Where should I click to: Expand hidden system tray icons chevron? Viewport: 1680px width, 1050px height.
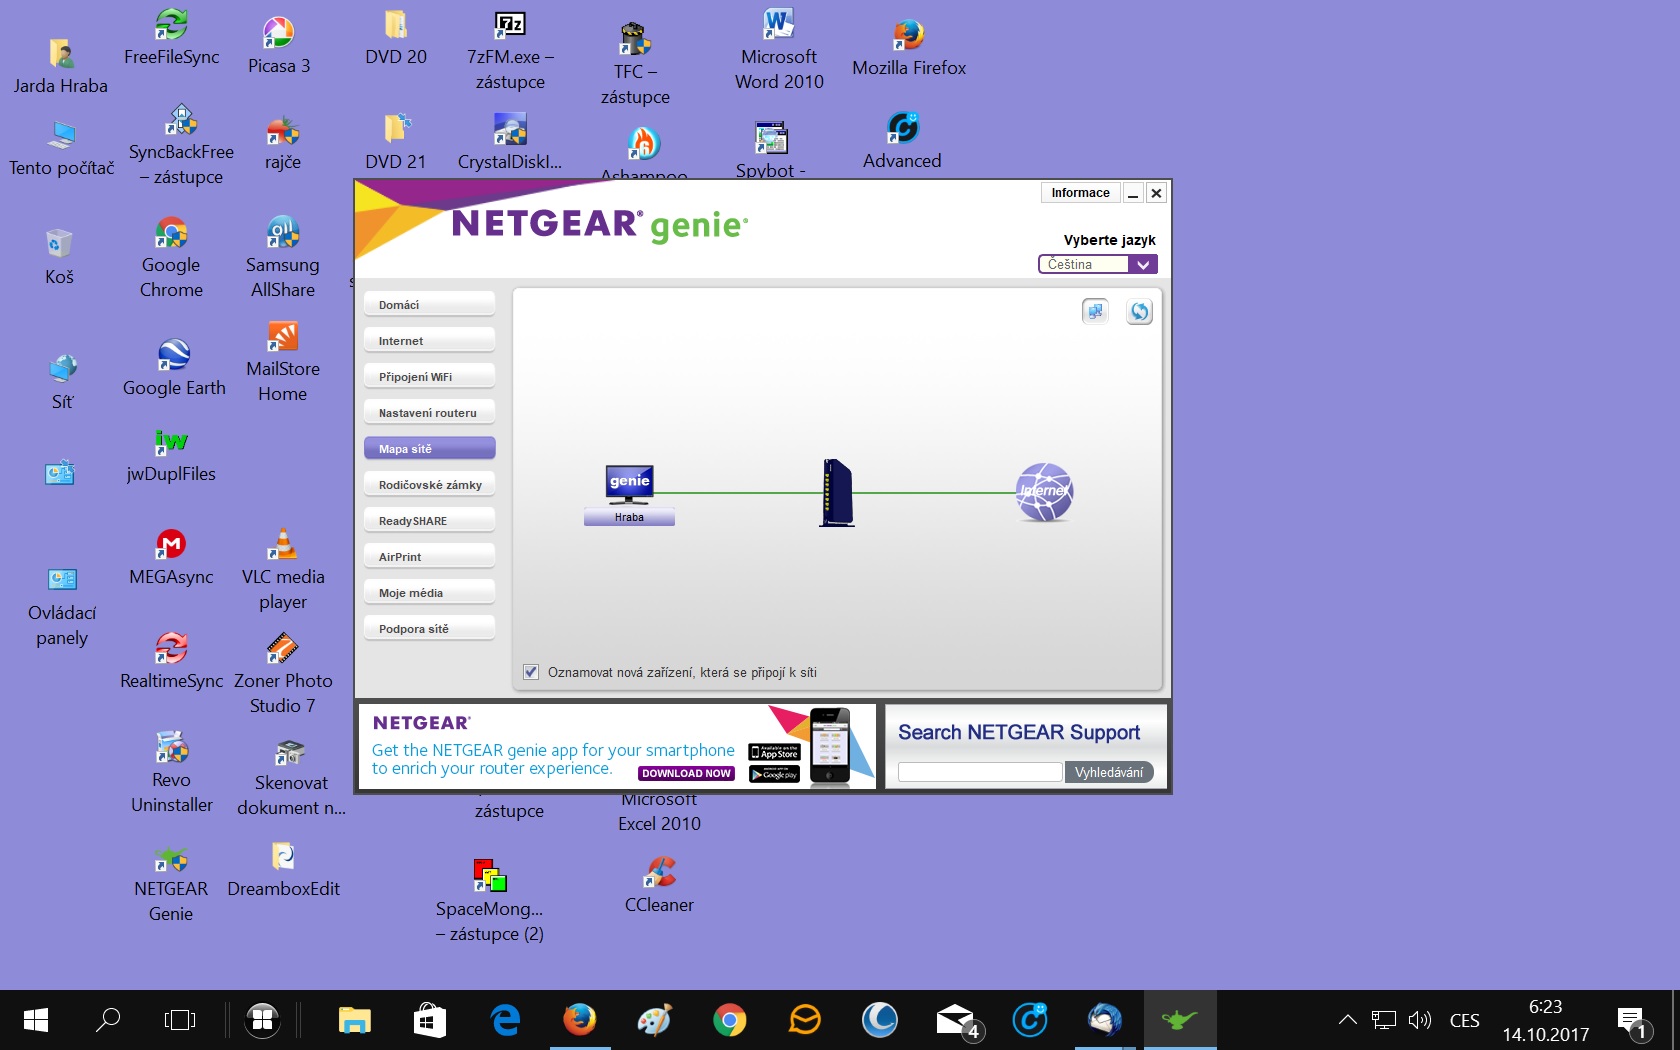tap(1347, 1020)
